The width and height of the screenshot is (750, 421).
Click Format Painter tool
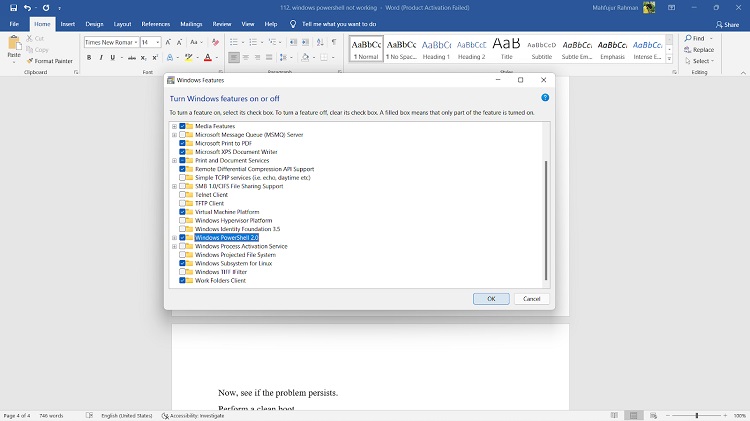pos(49,61)
